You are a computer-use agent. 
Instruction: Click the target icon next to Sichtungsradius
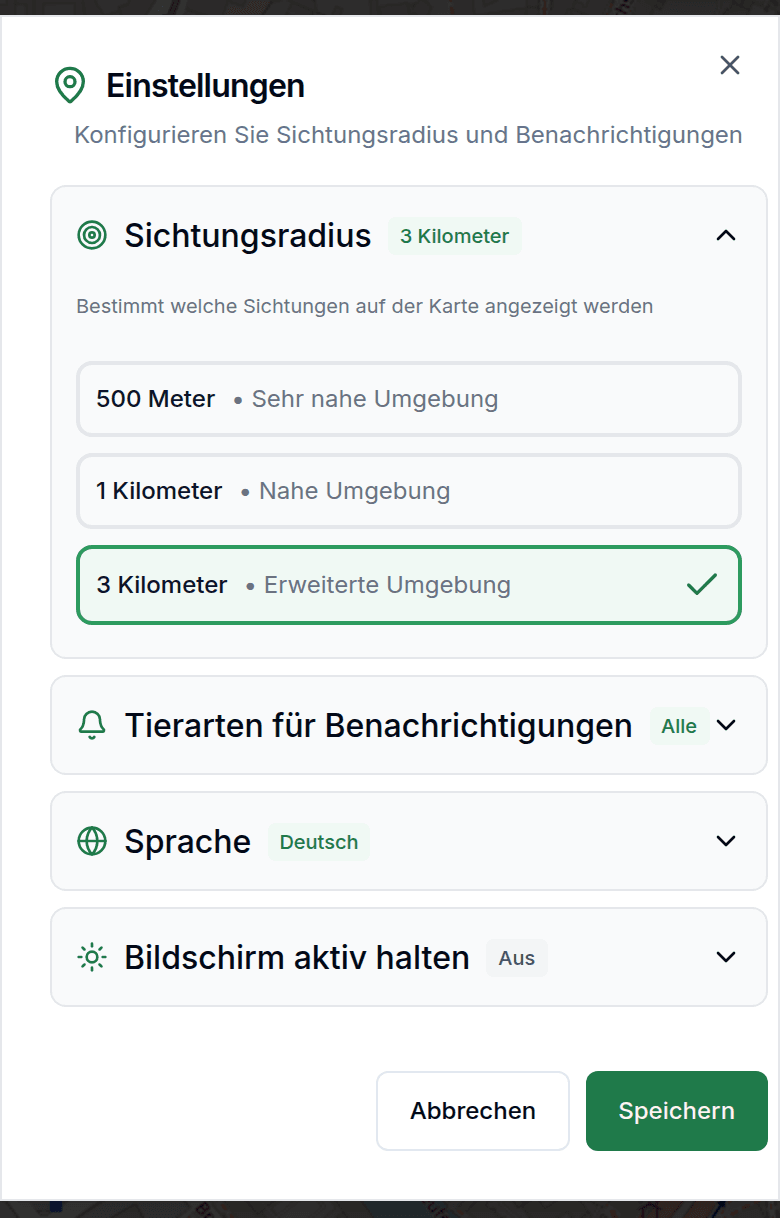coord(93,236)
